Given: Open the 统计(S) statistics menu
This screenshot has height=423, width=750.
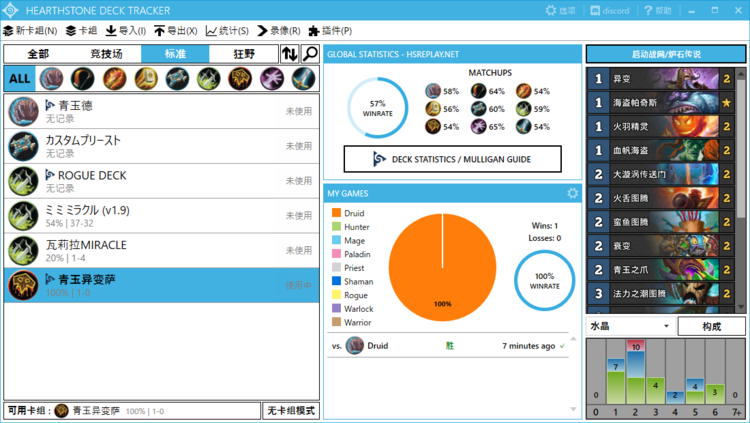Looking at the screenshot, I should pyautogui.click(x=227, y=31).
